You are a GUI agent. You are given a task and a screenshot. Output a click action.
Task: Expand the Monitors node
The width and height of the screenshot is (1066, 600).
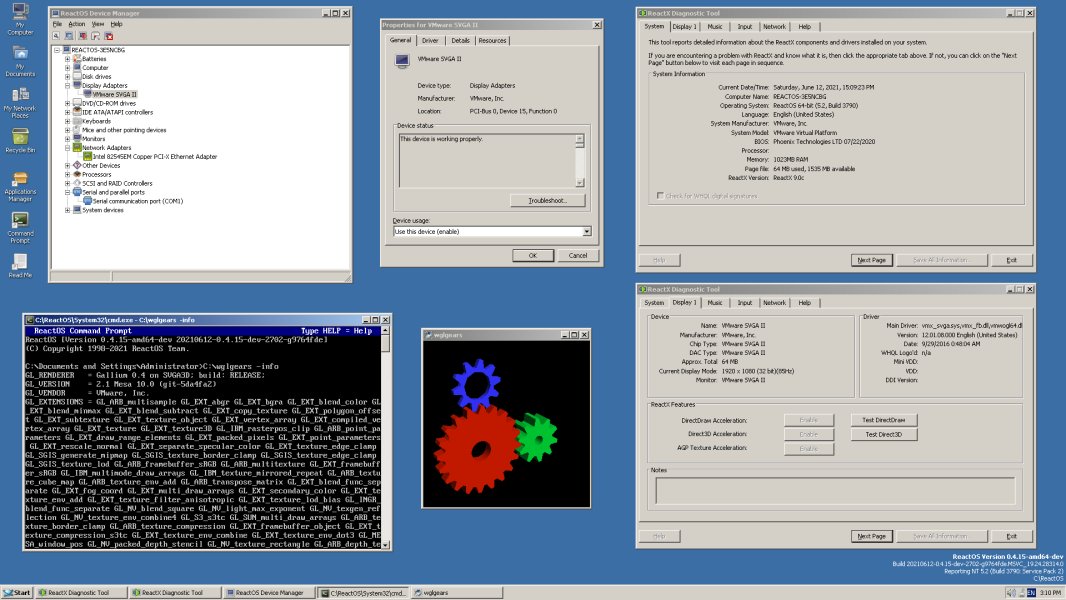67,139
